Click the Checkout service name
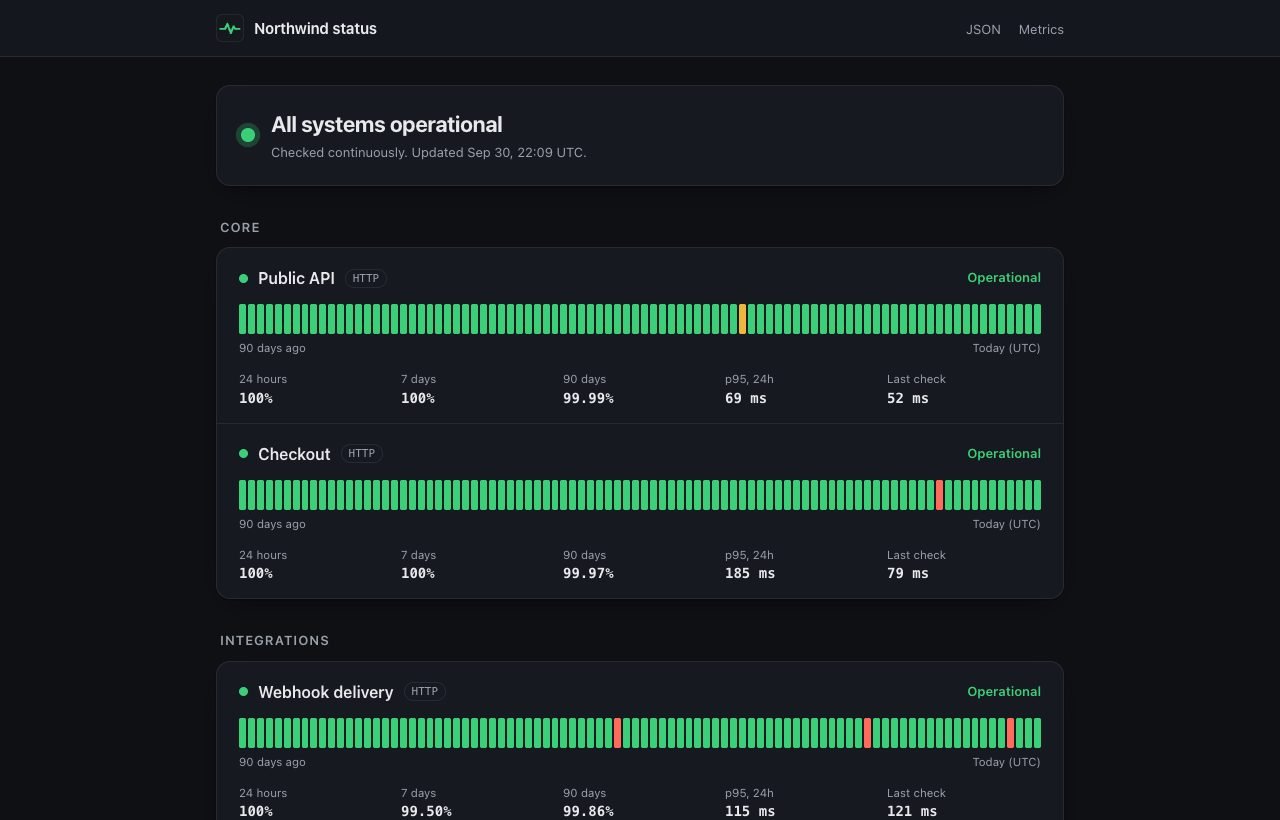 click(x=294, y=454)
